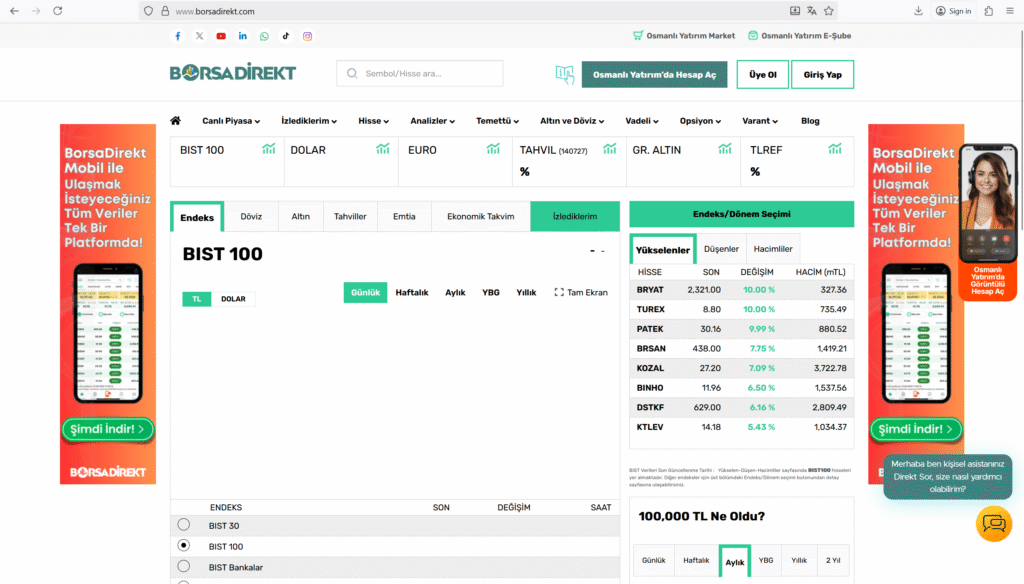This screenshot has height=584, width=1024.
Task: Switch to the Döviz tab
Action: coord(251,217)
